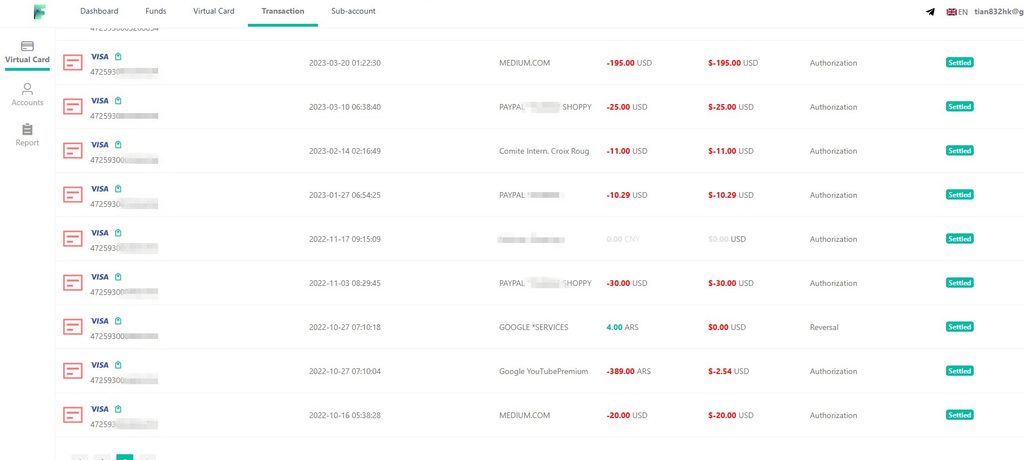Click the VISA logo in the -195.00 USD row
The height and width of the screenshot is (460, 1024).
coord(100,57)
